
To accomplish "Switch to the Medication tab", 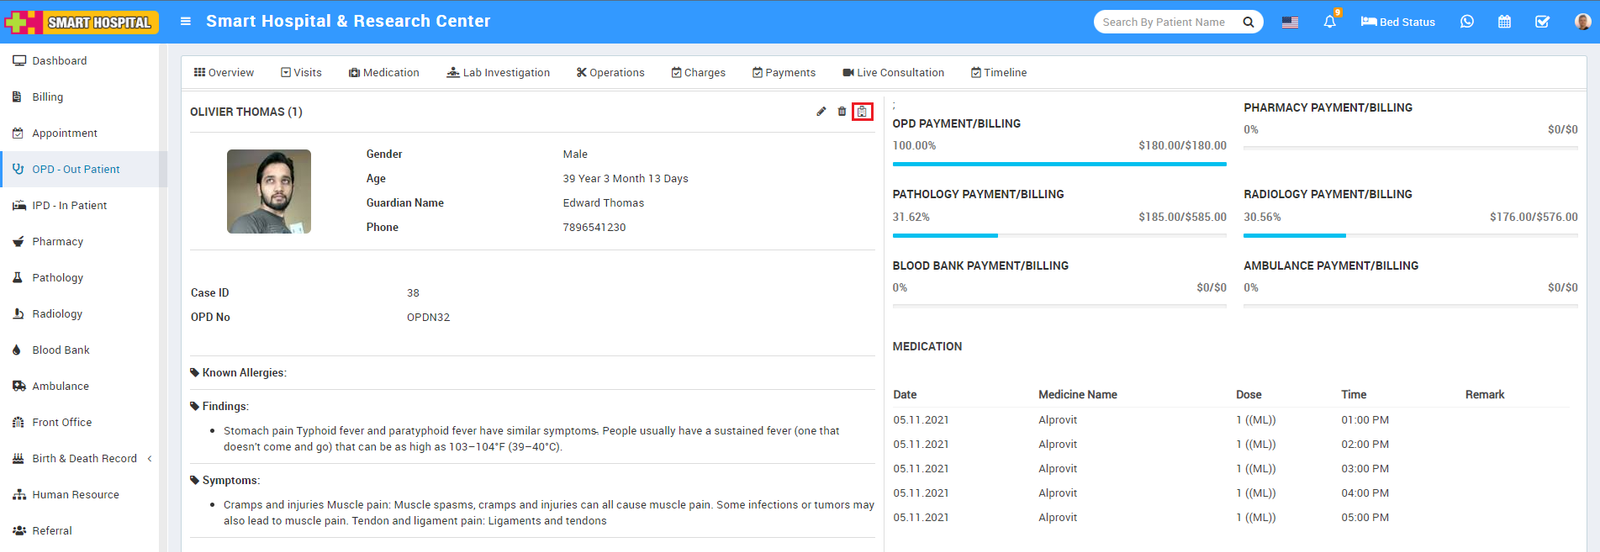I will pos(384,73).
